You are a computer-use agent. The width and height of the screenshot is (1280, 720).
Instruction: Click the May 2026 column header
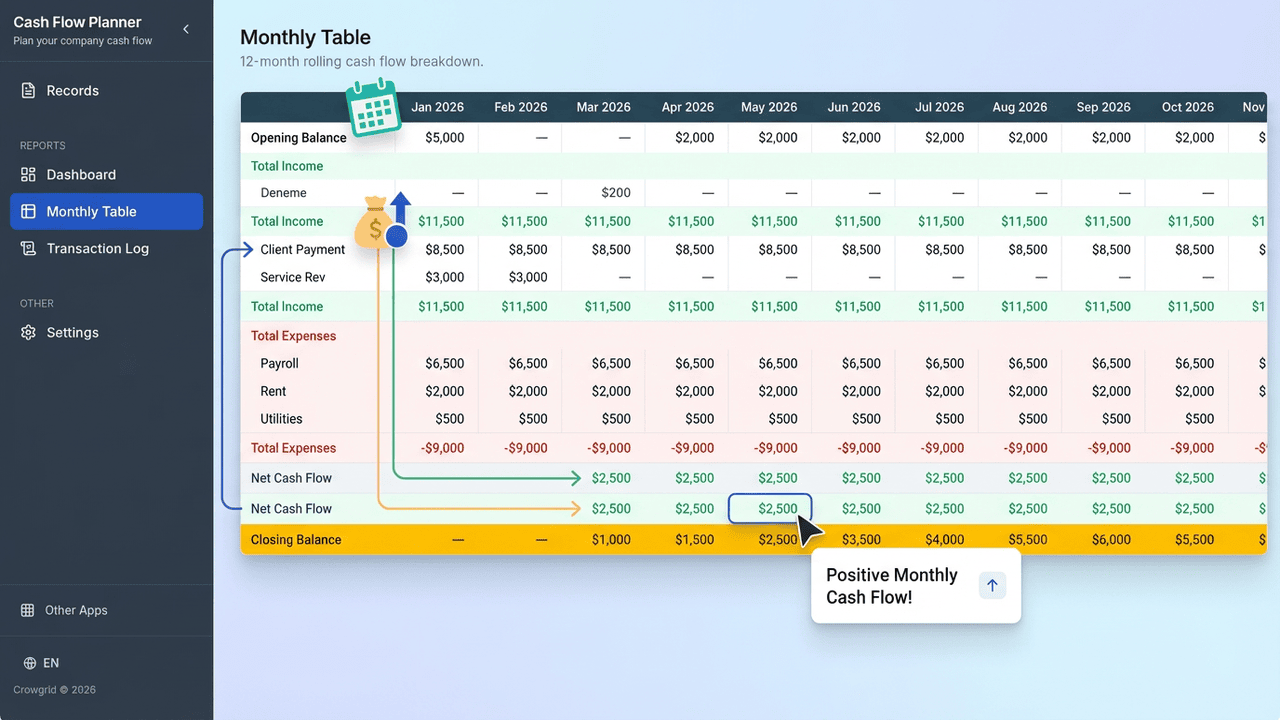pos(769,107)
